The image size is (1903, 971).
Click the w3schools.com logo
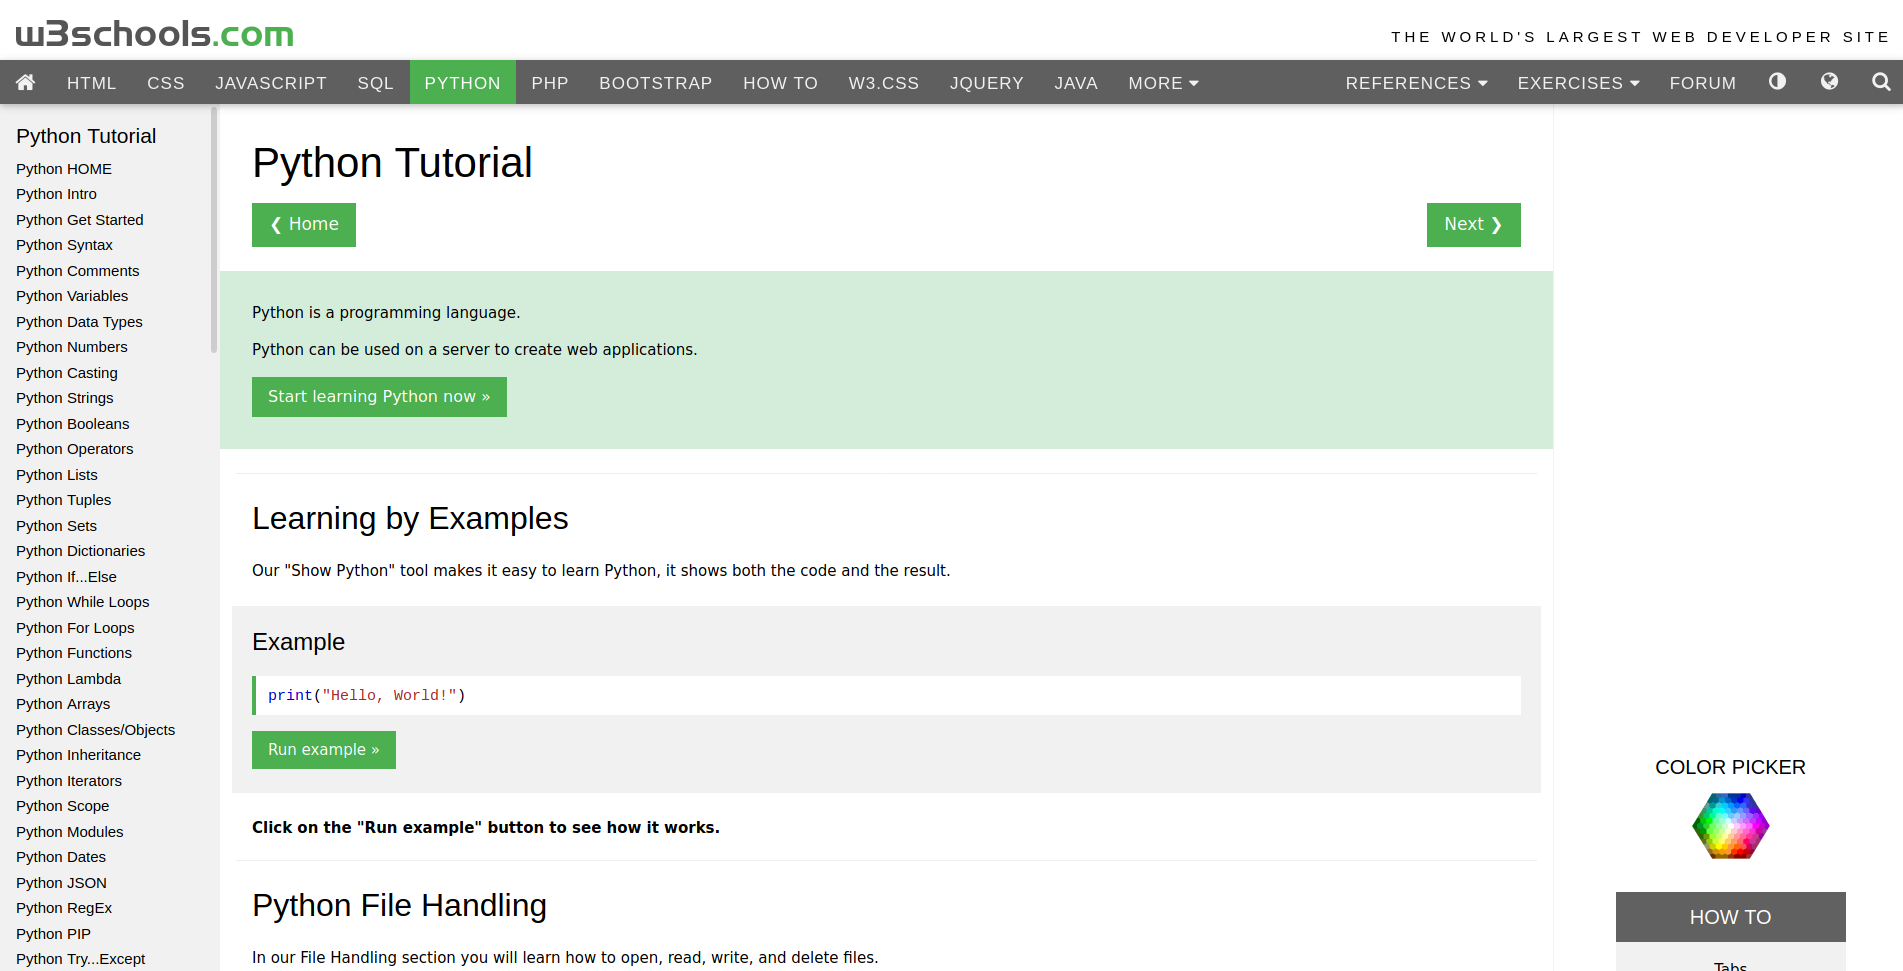click(x=155, y=33)
